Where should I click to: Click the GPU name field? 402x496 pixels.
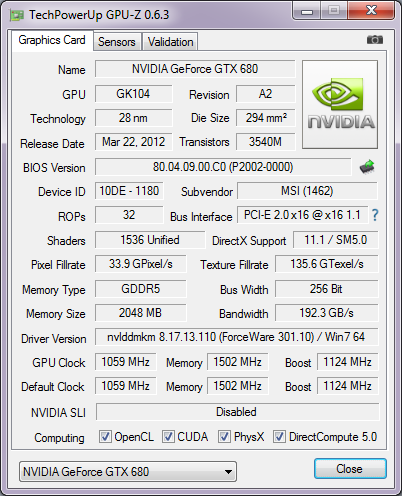click(195, 69)
